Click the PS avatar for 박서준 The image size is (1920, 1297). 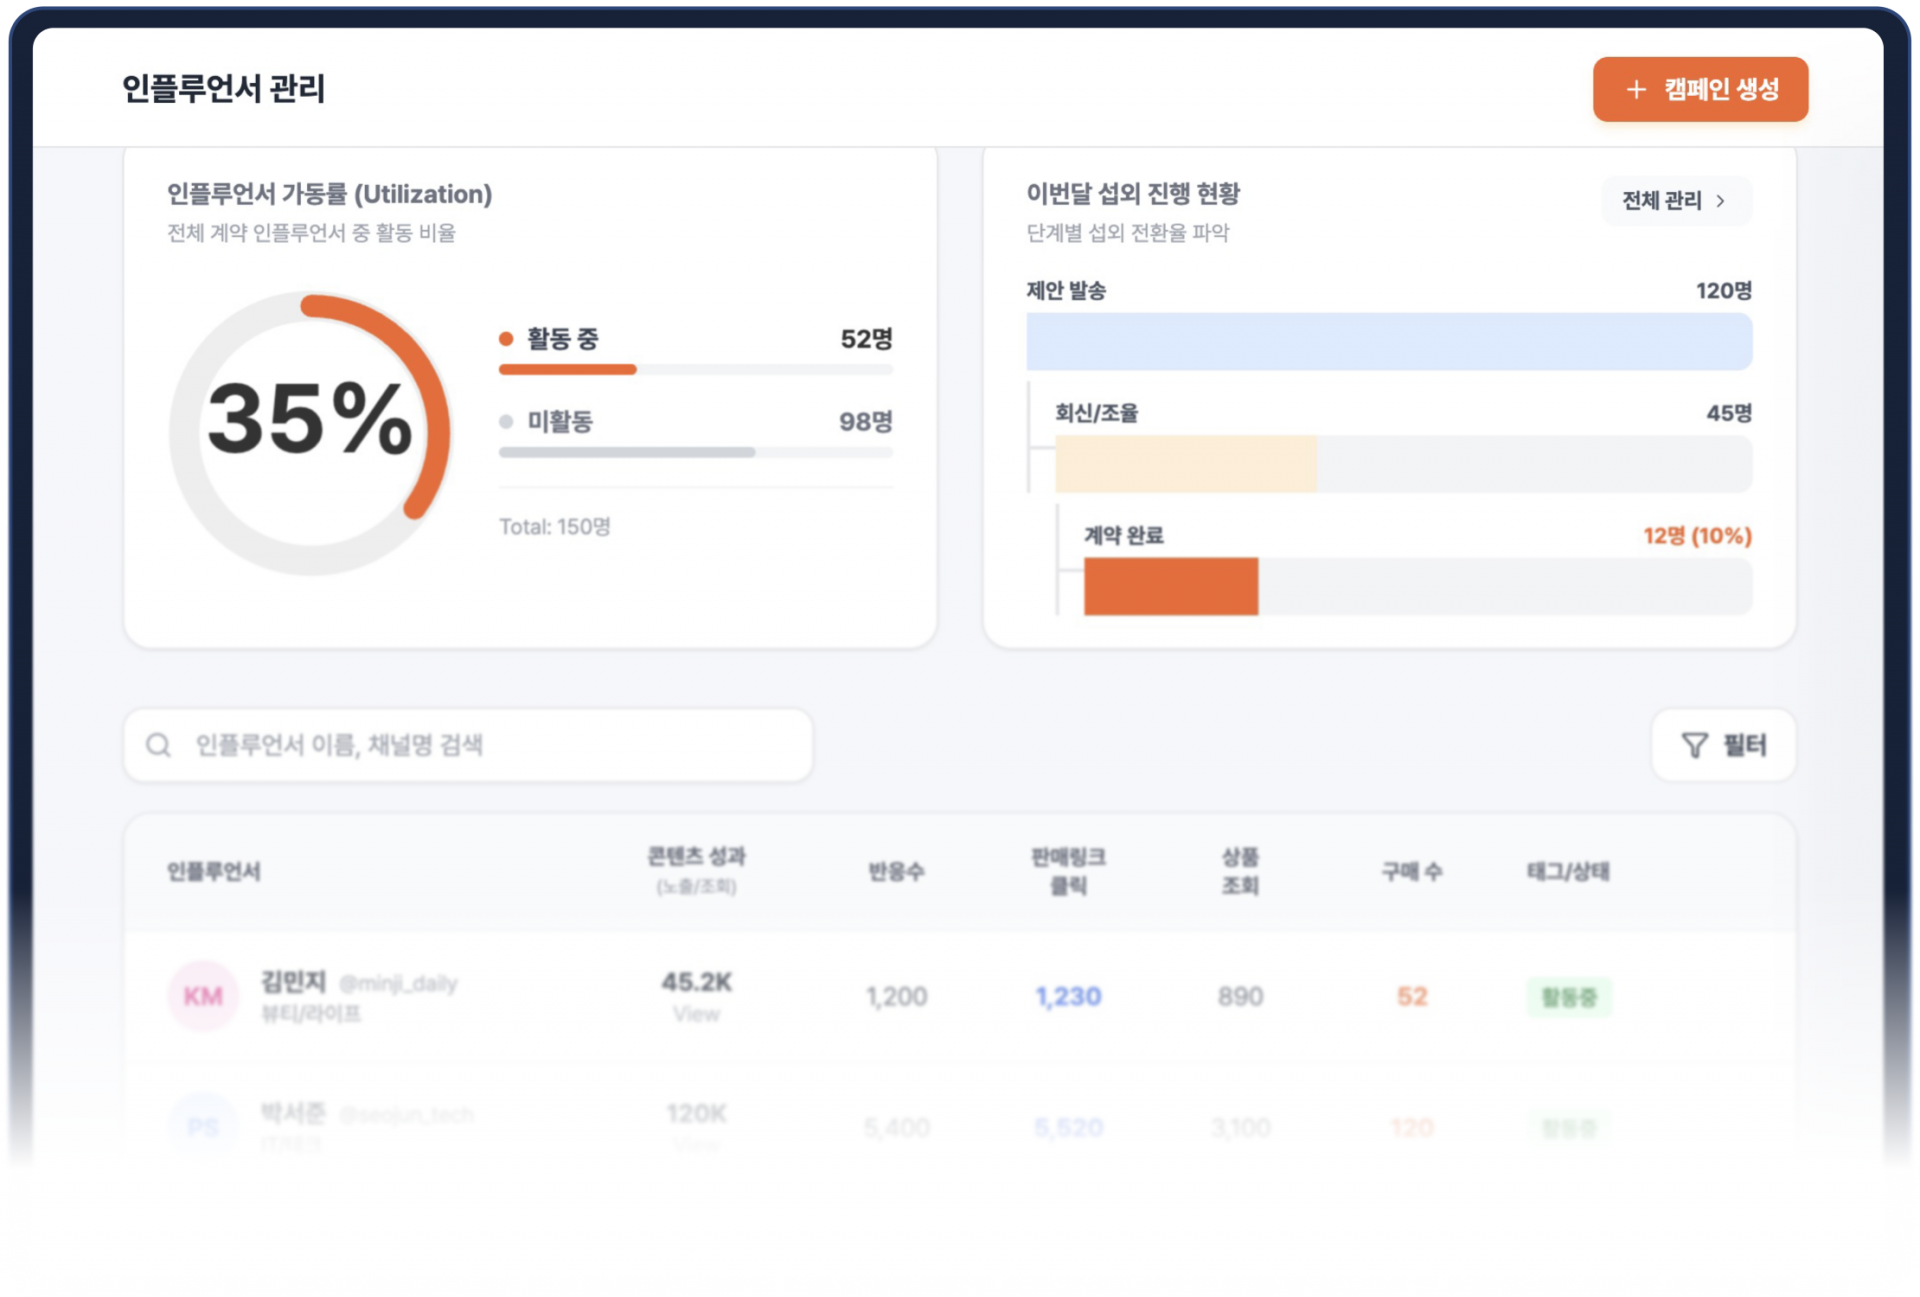point(203,1127)
